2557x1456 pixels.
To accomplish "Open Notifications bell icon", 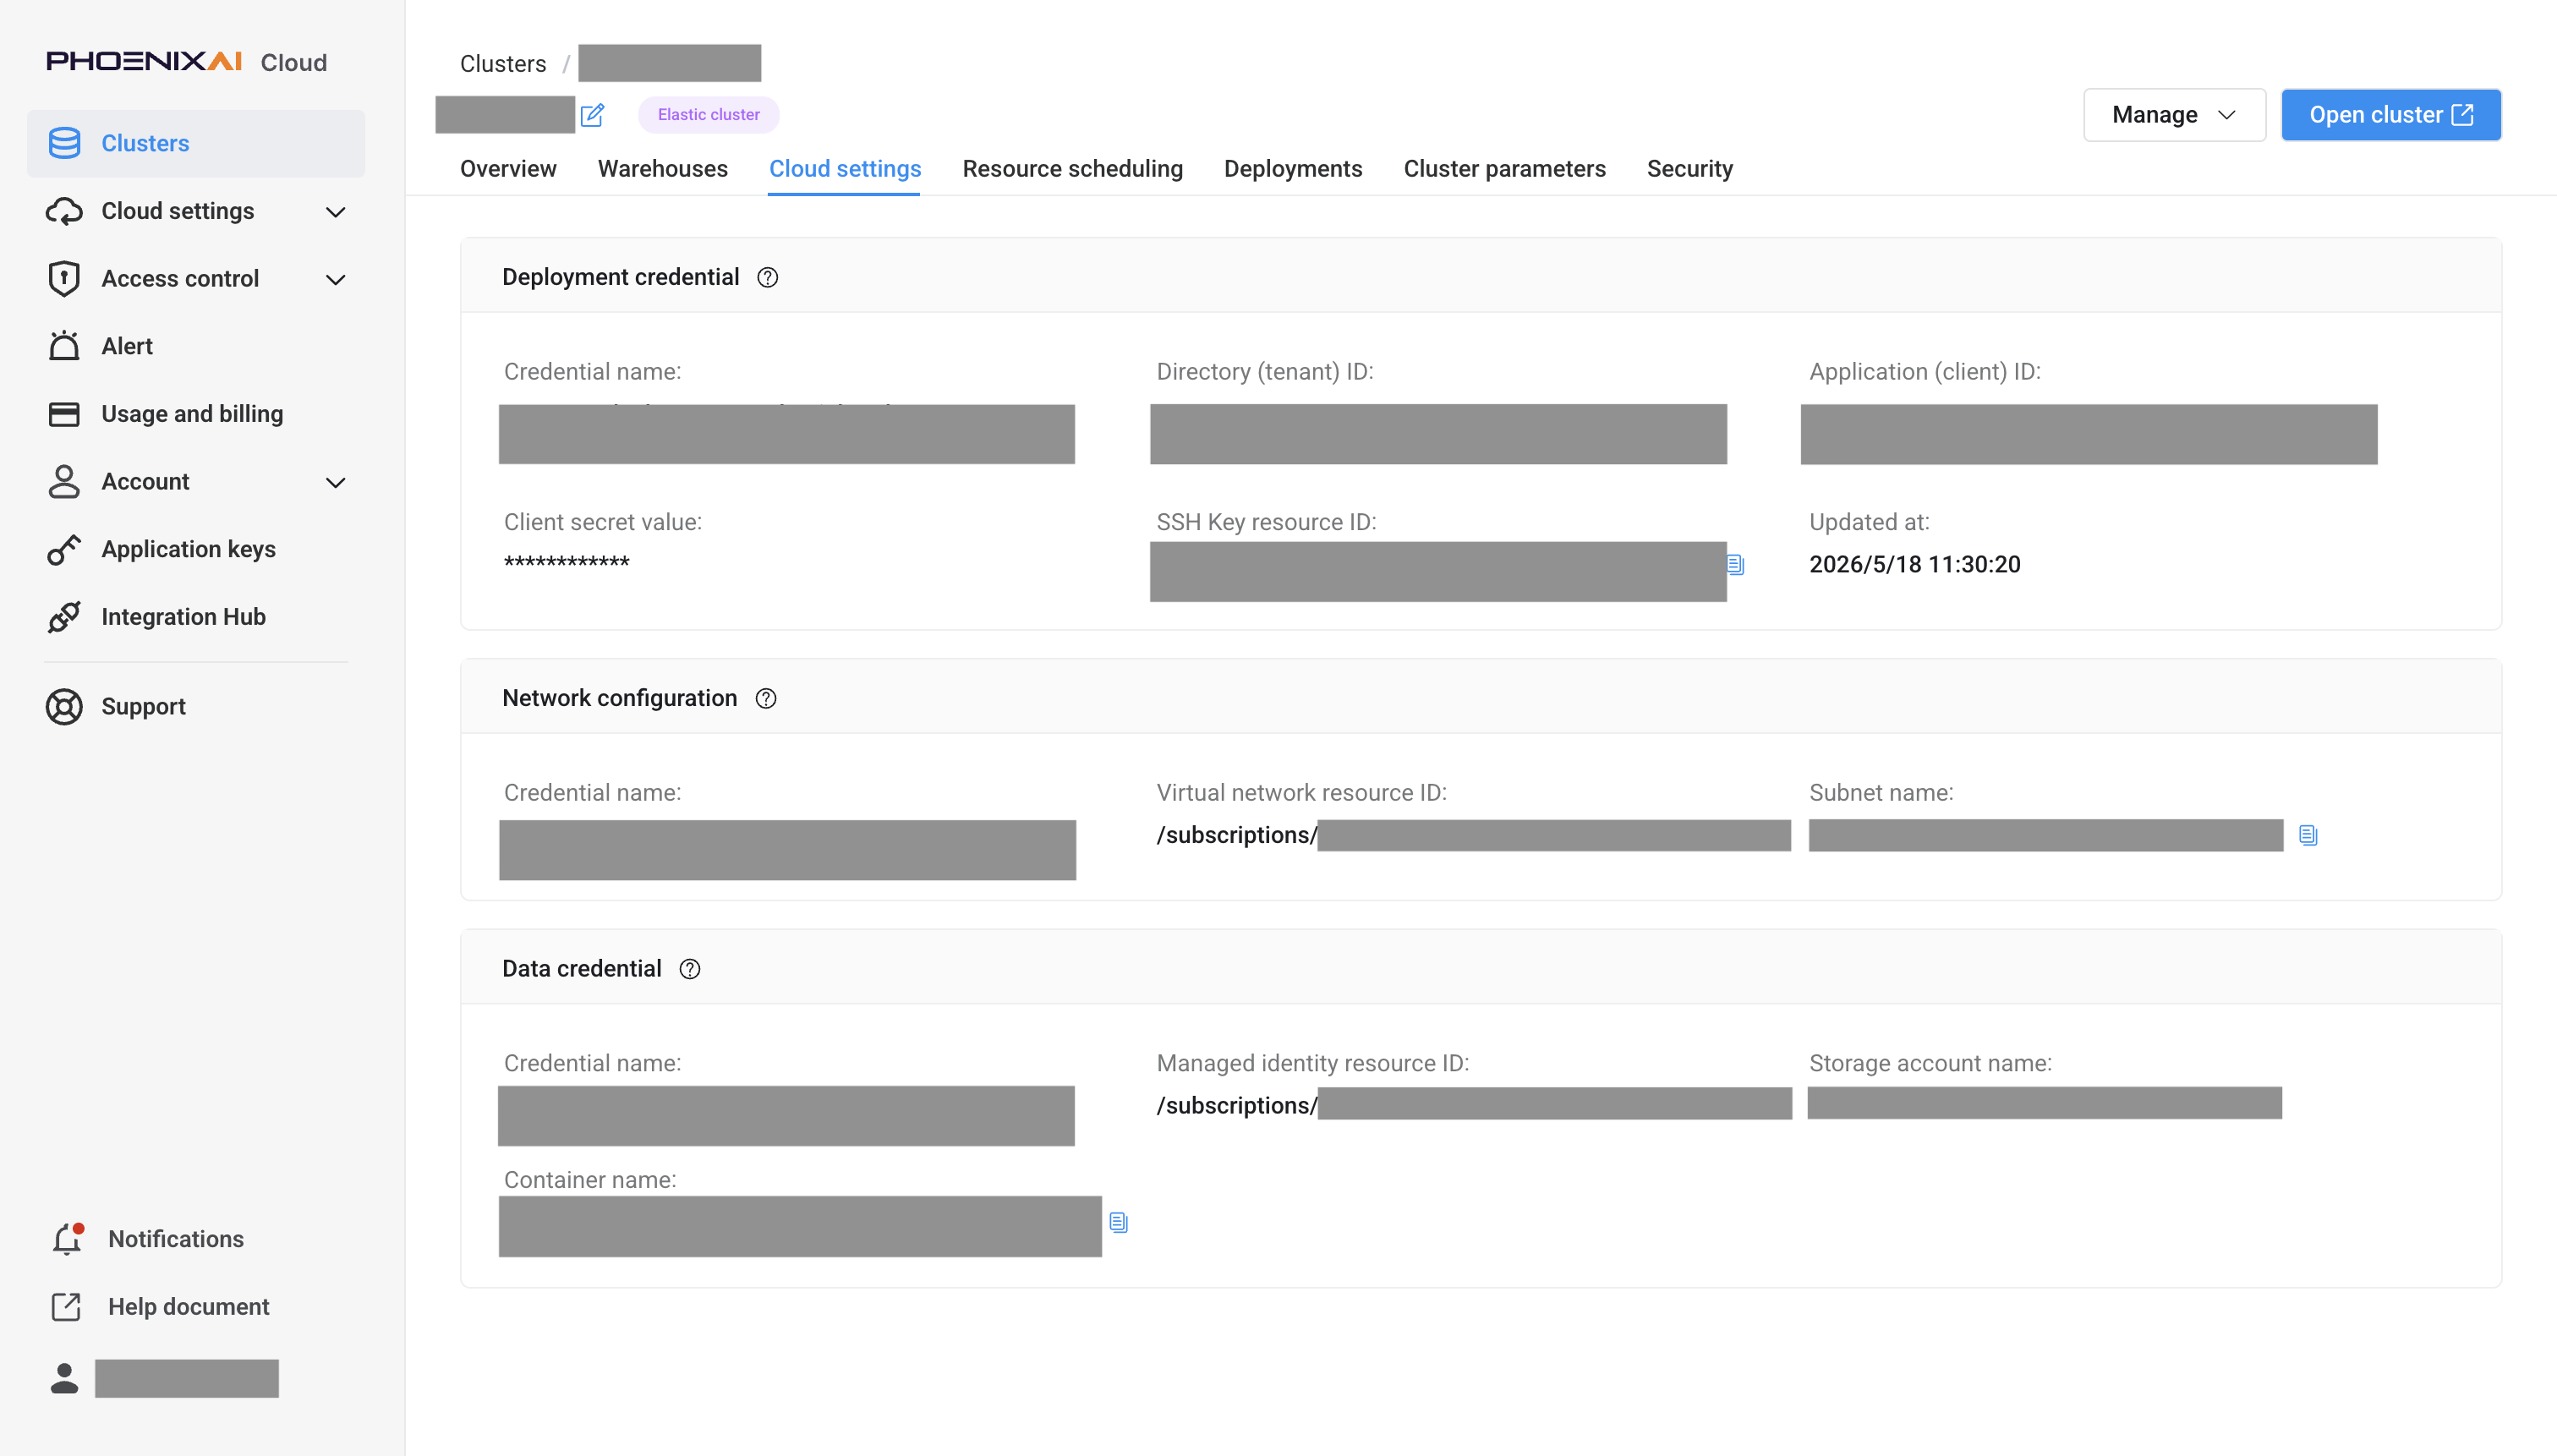I will pyautogui.click(x=67, y=1239).
